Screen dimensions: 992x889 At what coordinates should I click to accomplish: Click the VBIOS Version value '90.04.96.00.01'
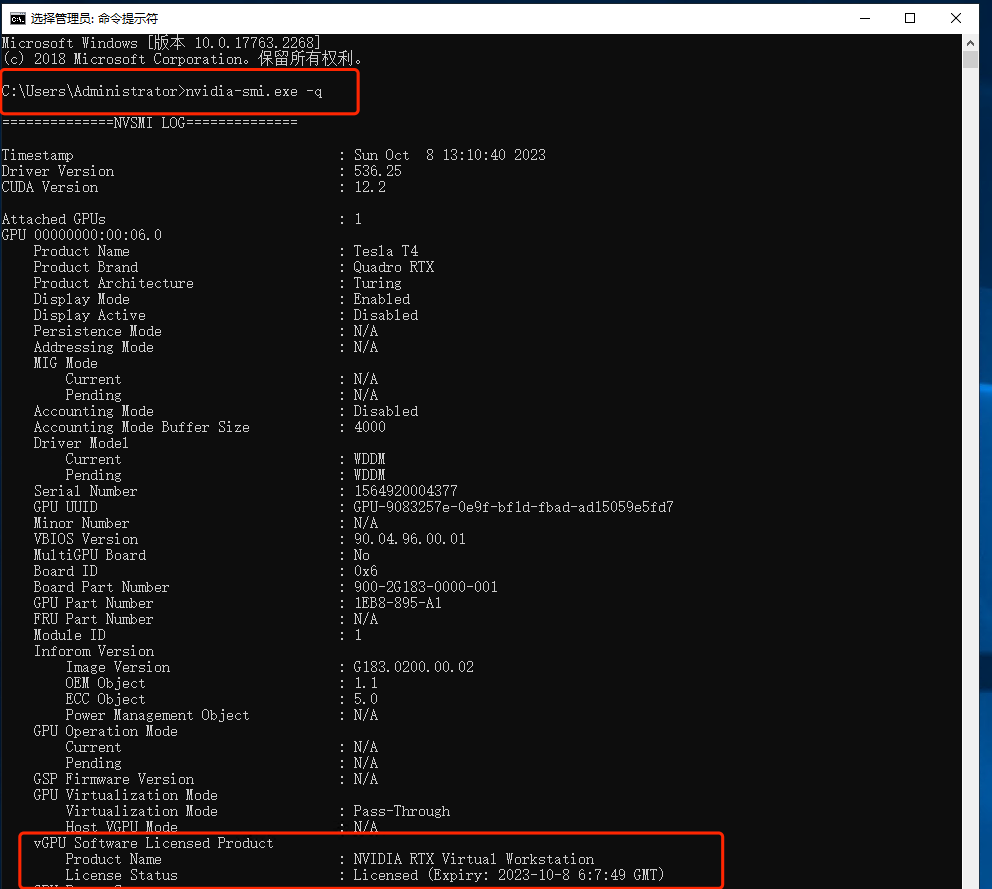click(x=410, y=539)
